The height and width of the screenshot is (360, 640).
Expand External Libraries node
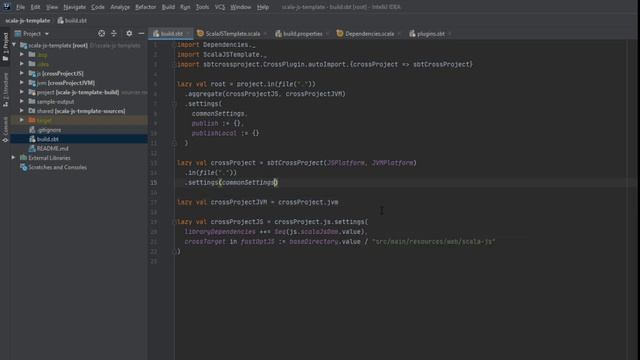click(x=14, y=158)
